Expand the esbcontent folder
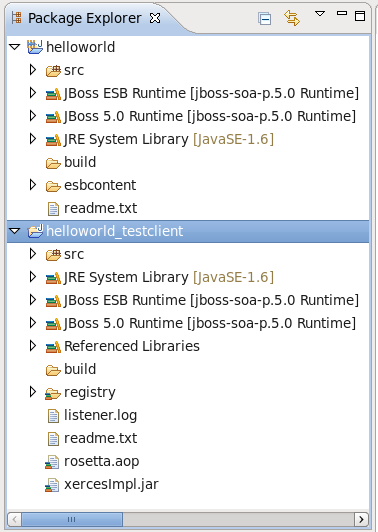378x532 pixels. point(33,185)
